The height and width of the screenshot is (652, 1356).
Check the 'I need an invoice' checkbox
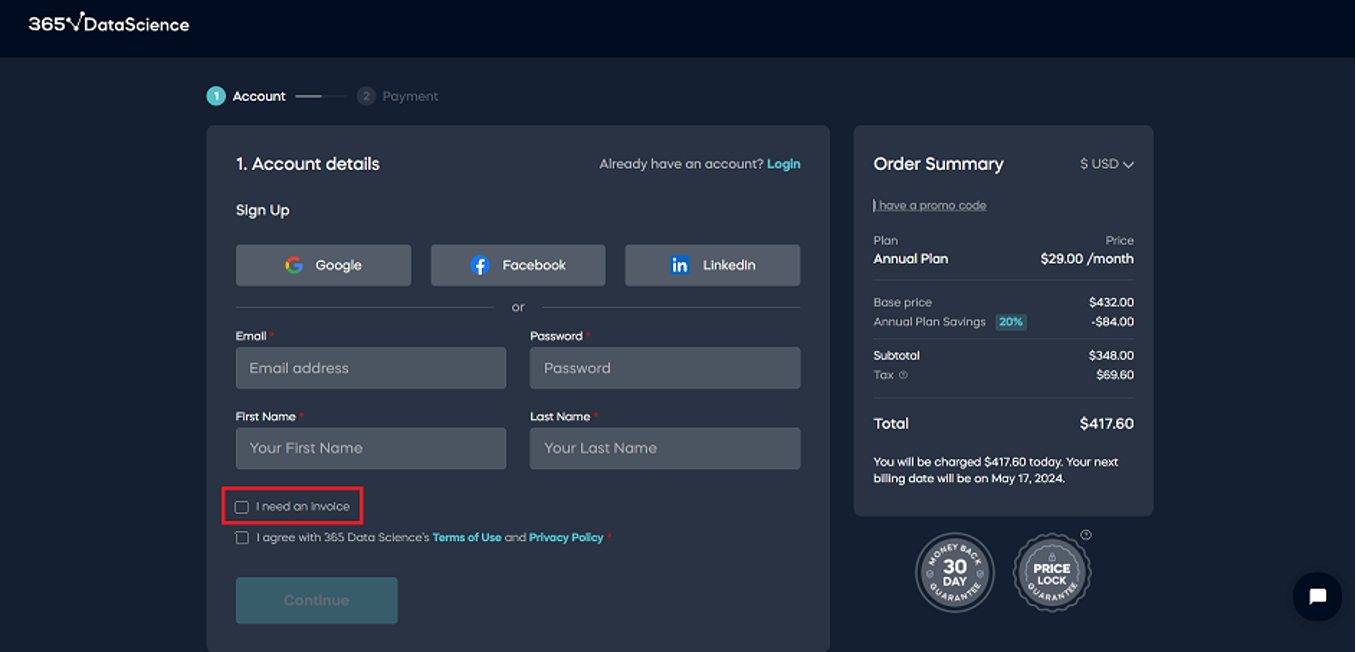click(242, 507)
